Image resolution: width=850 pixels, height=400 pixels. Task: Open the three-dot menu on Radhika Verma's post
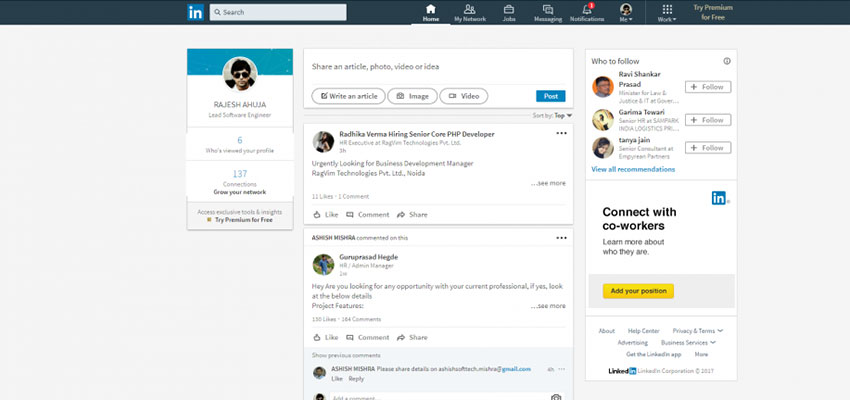pyautogui.click(x=561, y=133)
